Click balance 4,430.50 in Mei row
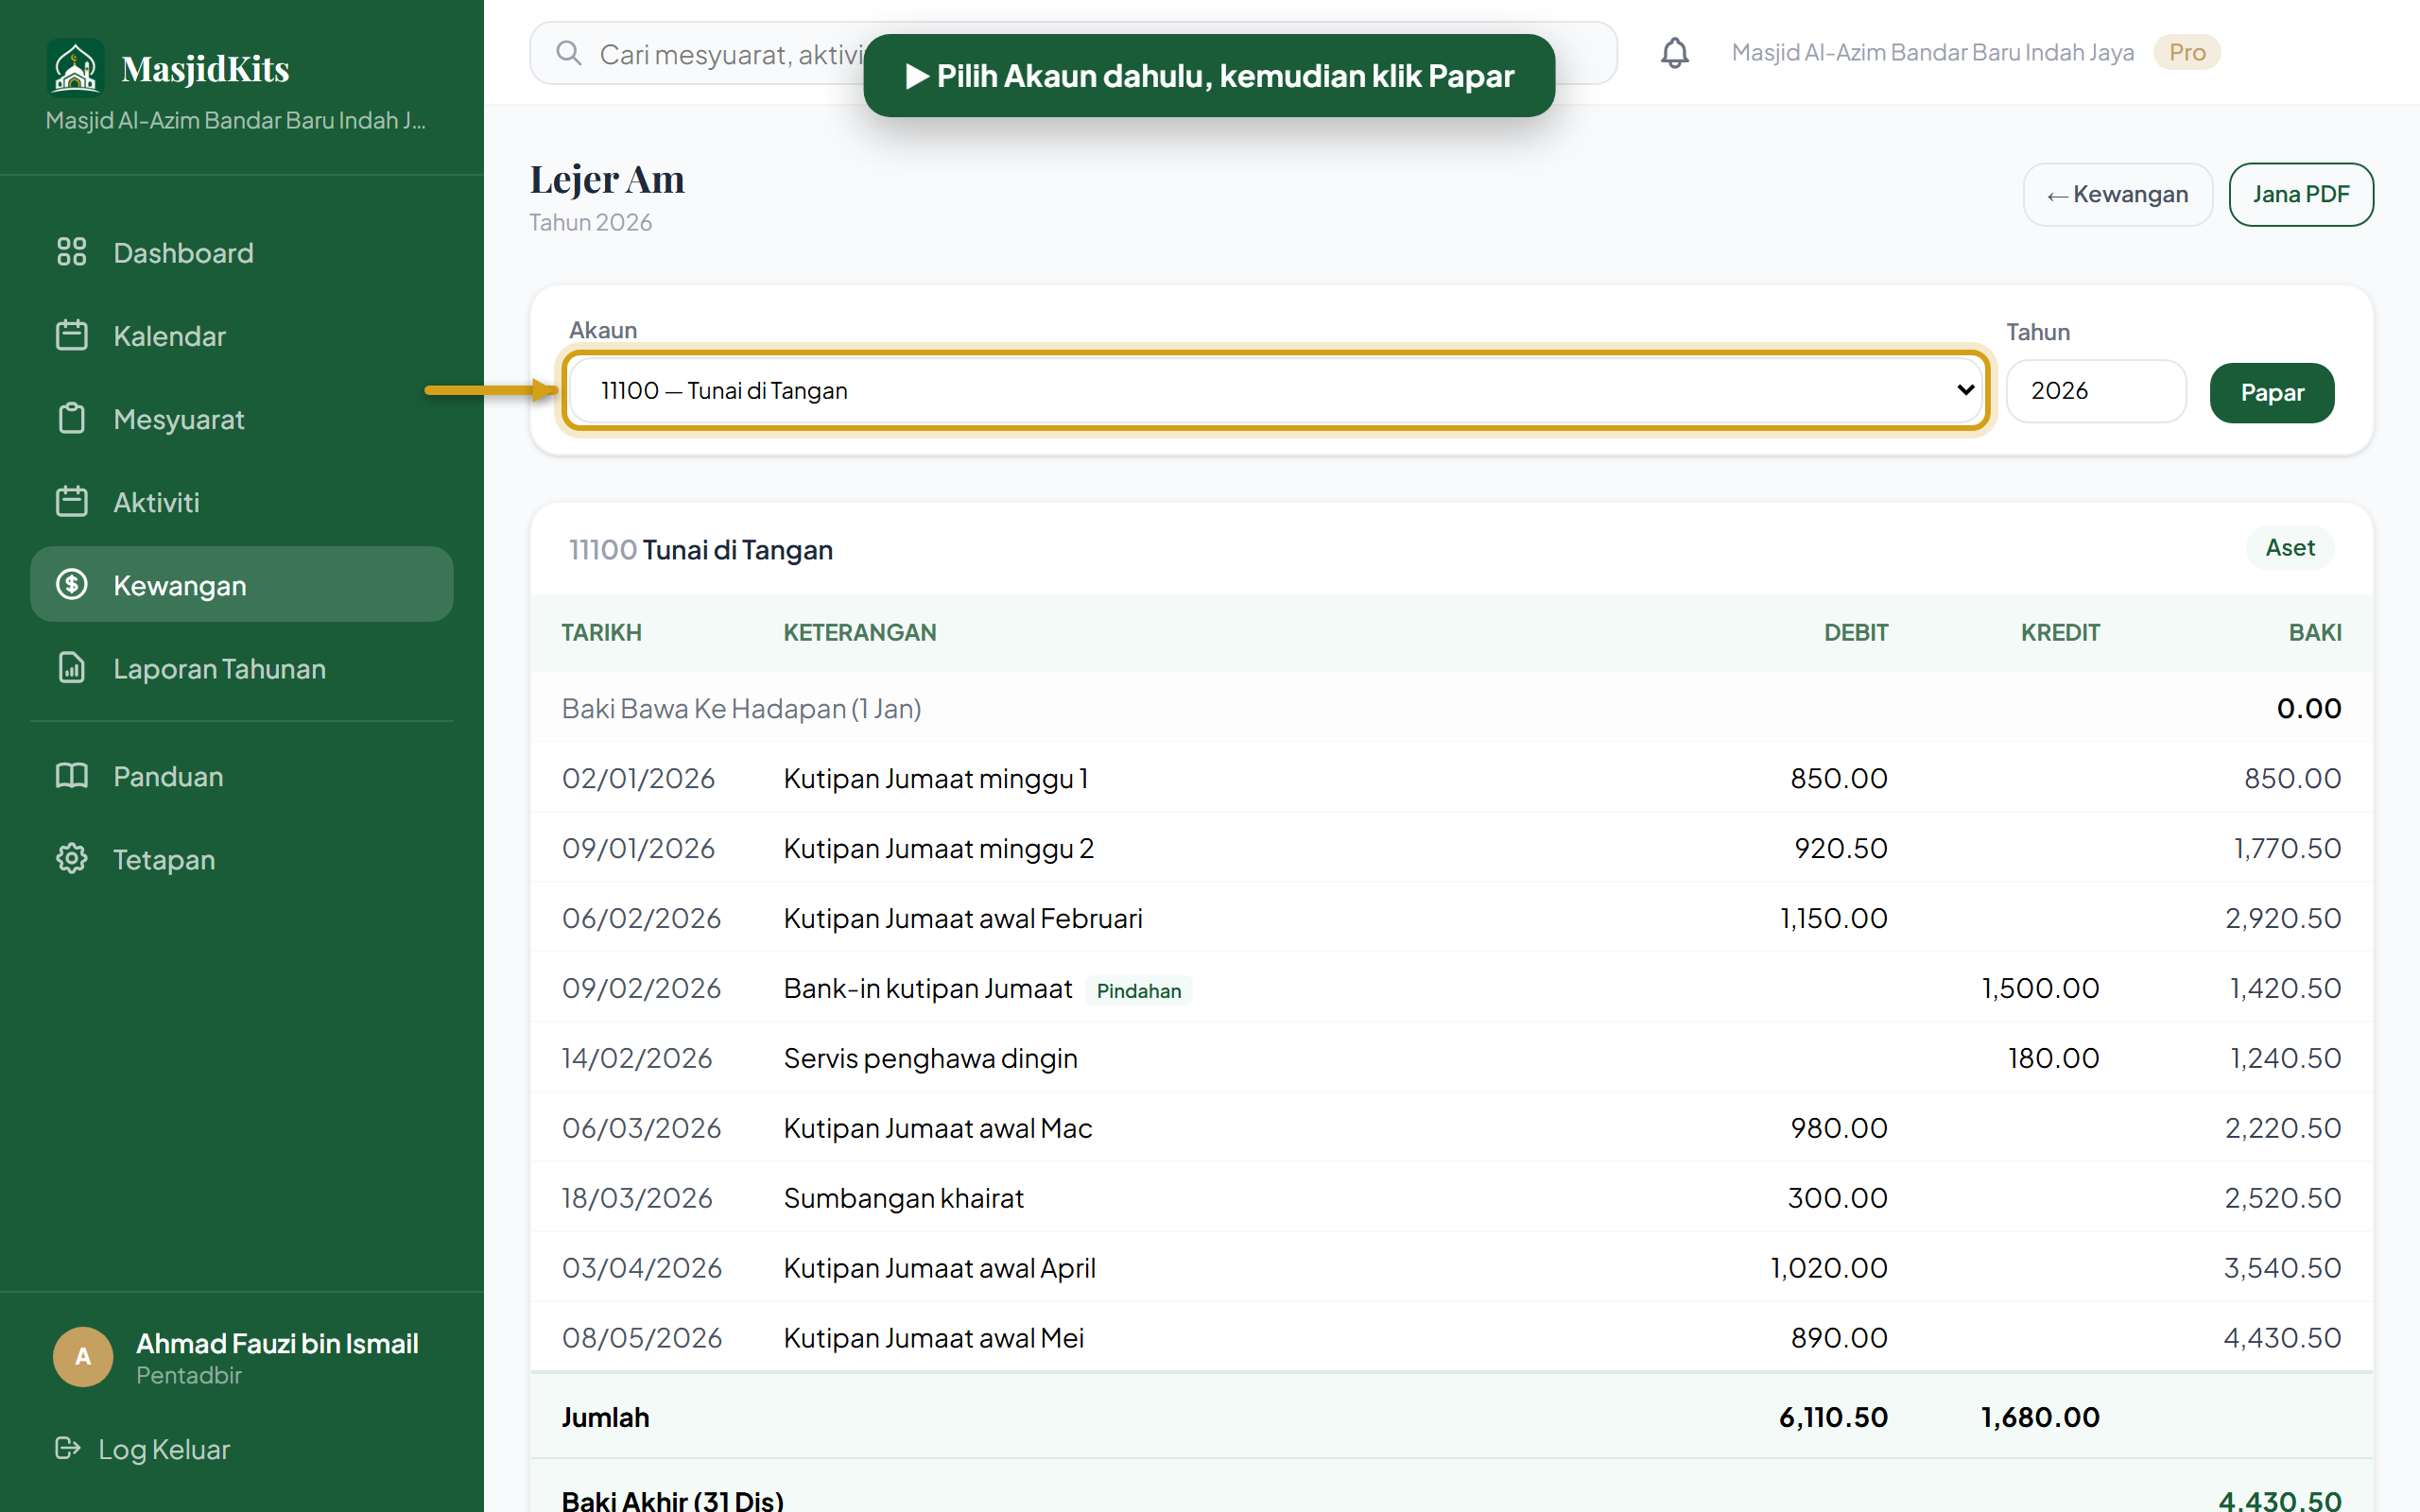Screen dimensions: 2420x1512 click(2282, 1337)
